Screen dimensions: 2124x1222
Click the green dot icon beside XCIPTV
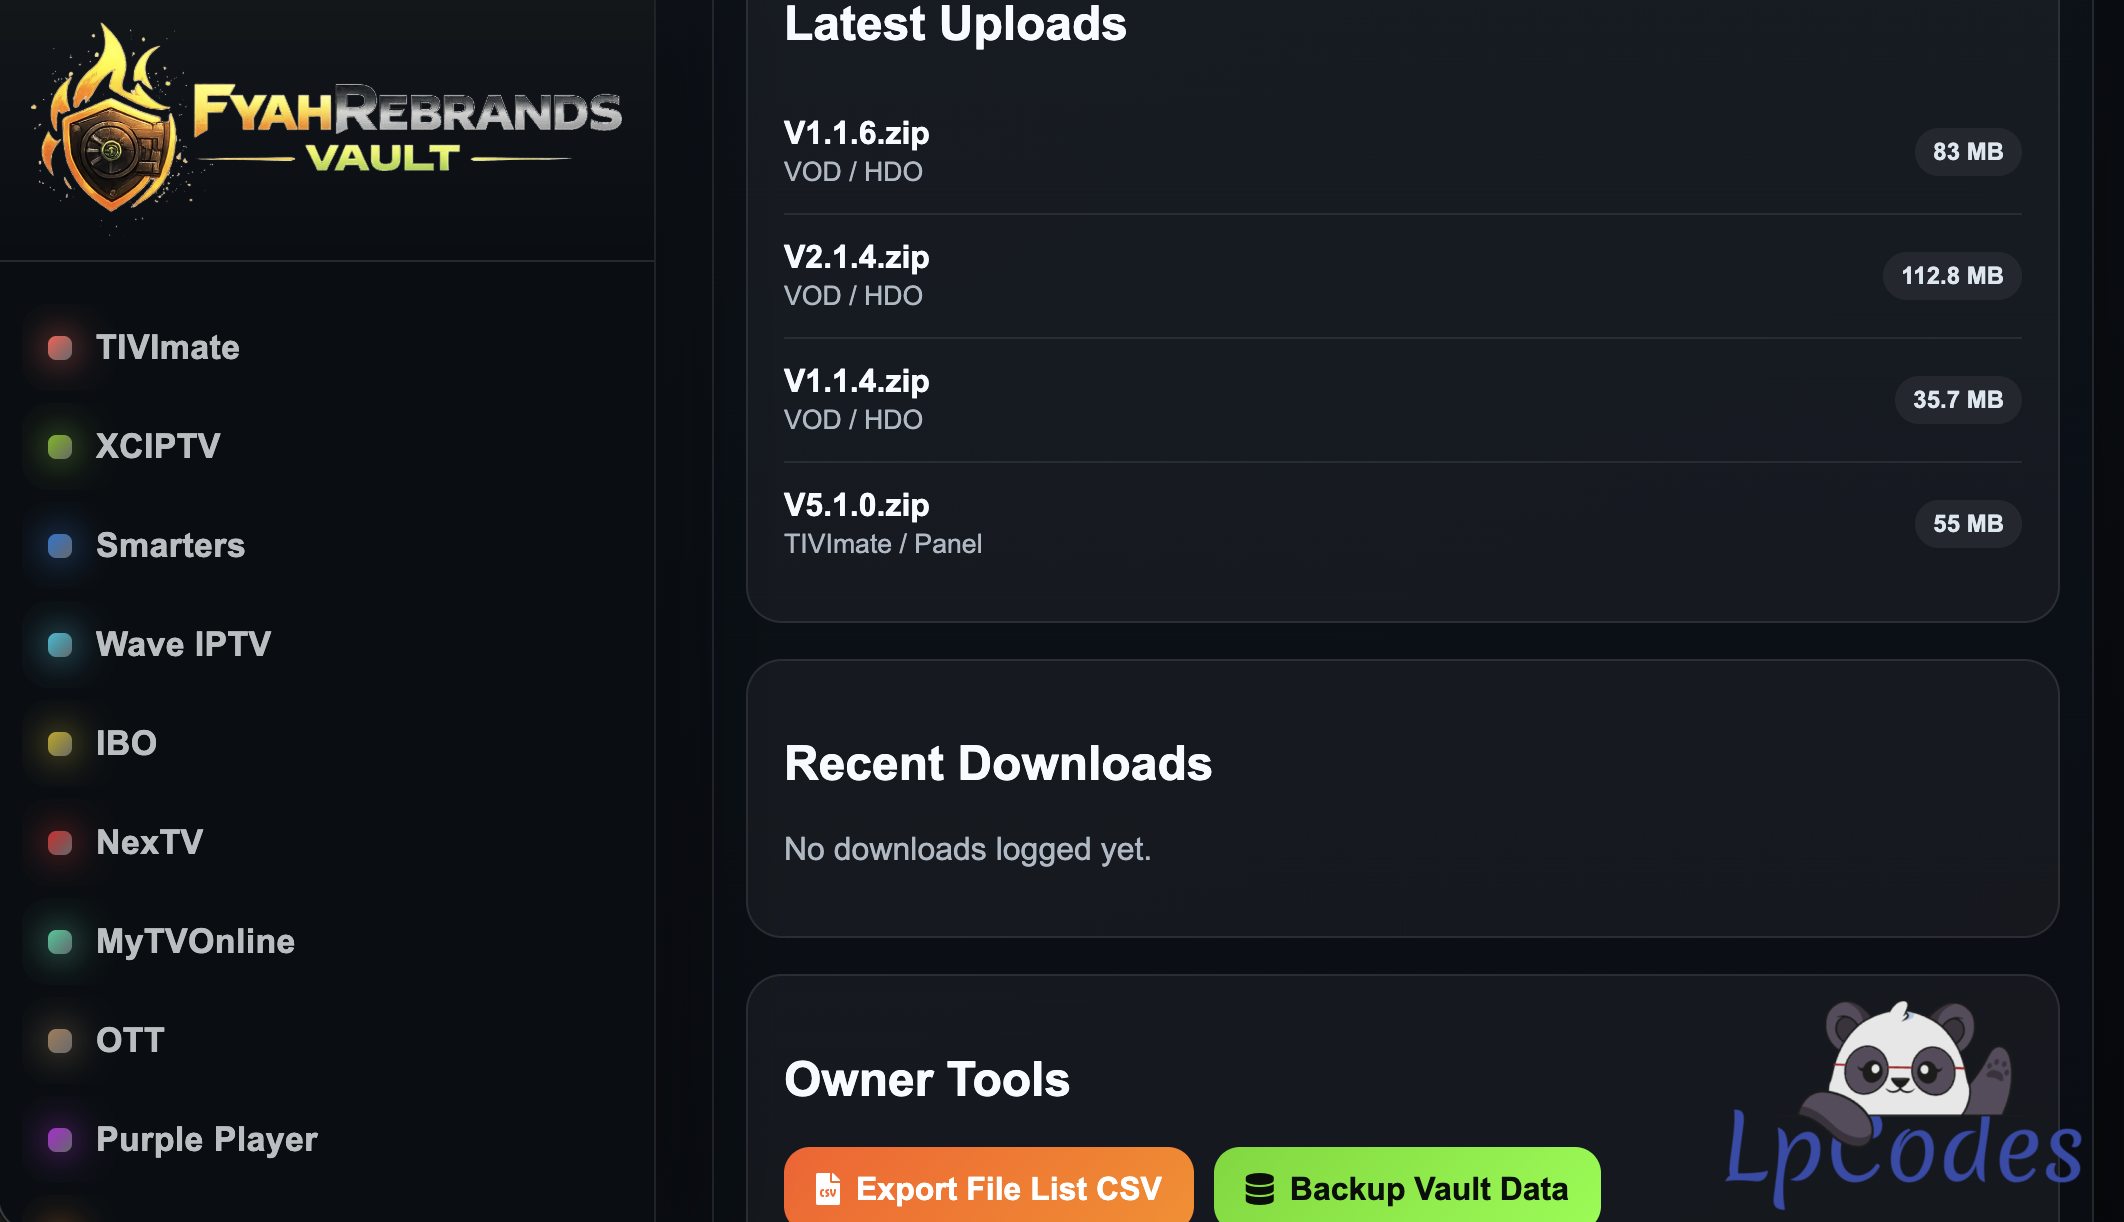click(x=60, y=447)
